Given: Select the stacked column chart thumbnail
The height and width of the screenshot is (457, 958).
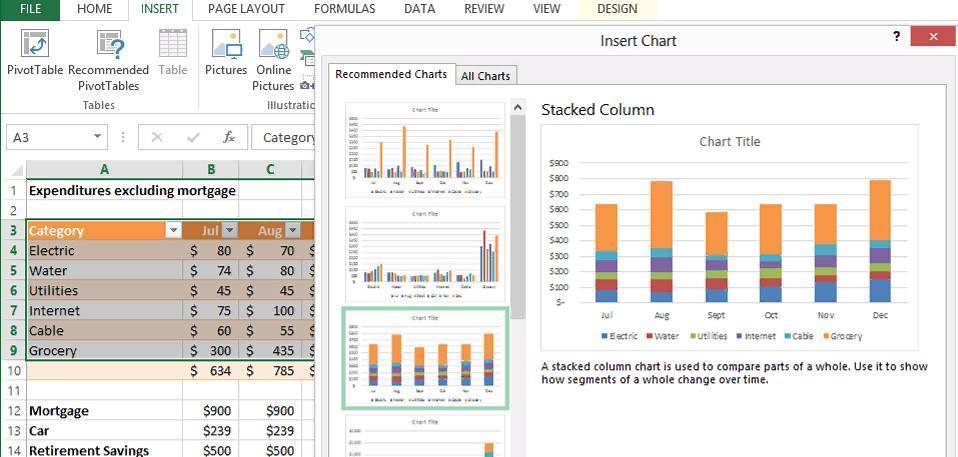Looking at the screenshot, I should click(425, 359).
